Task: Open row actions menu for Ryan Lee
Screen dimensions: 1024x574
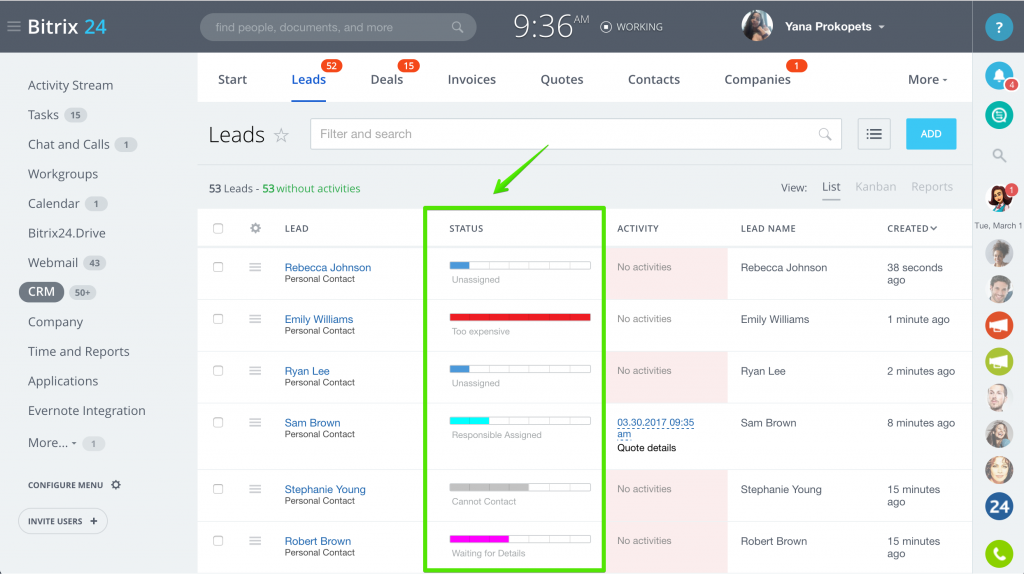Action: click(255, 370)
